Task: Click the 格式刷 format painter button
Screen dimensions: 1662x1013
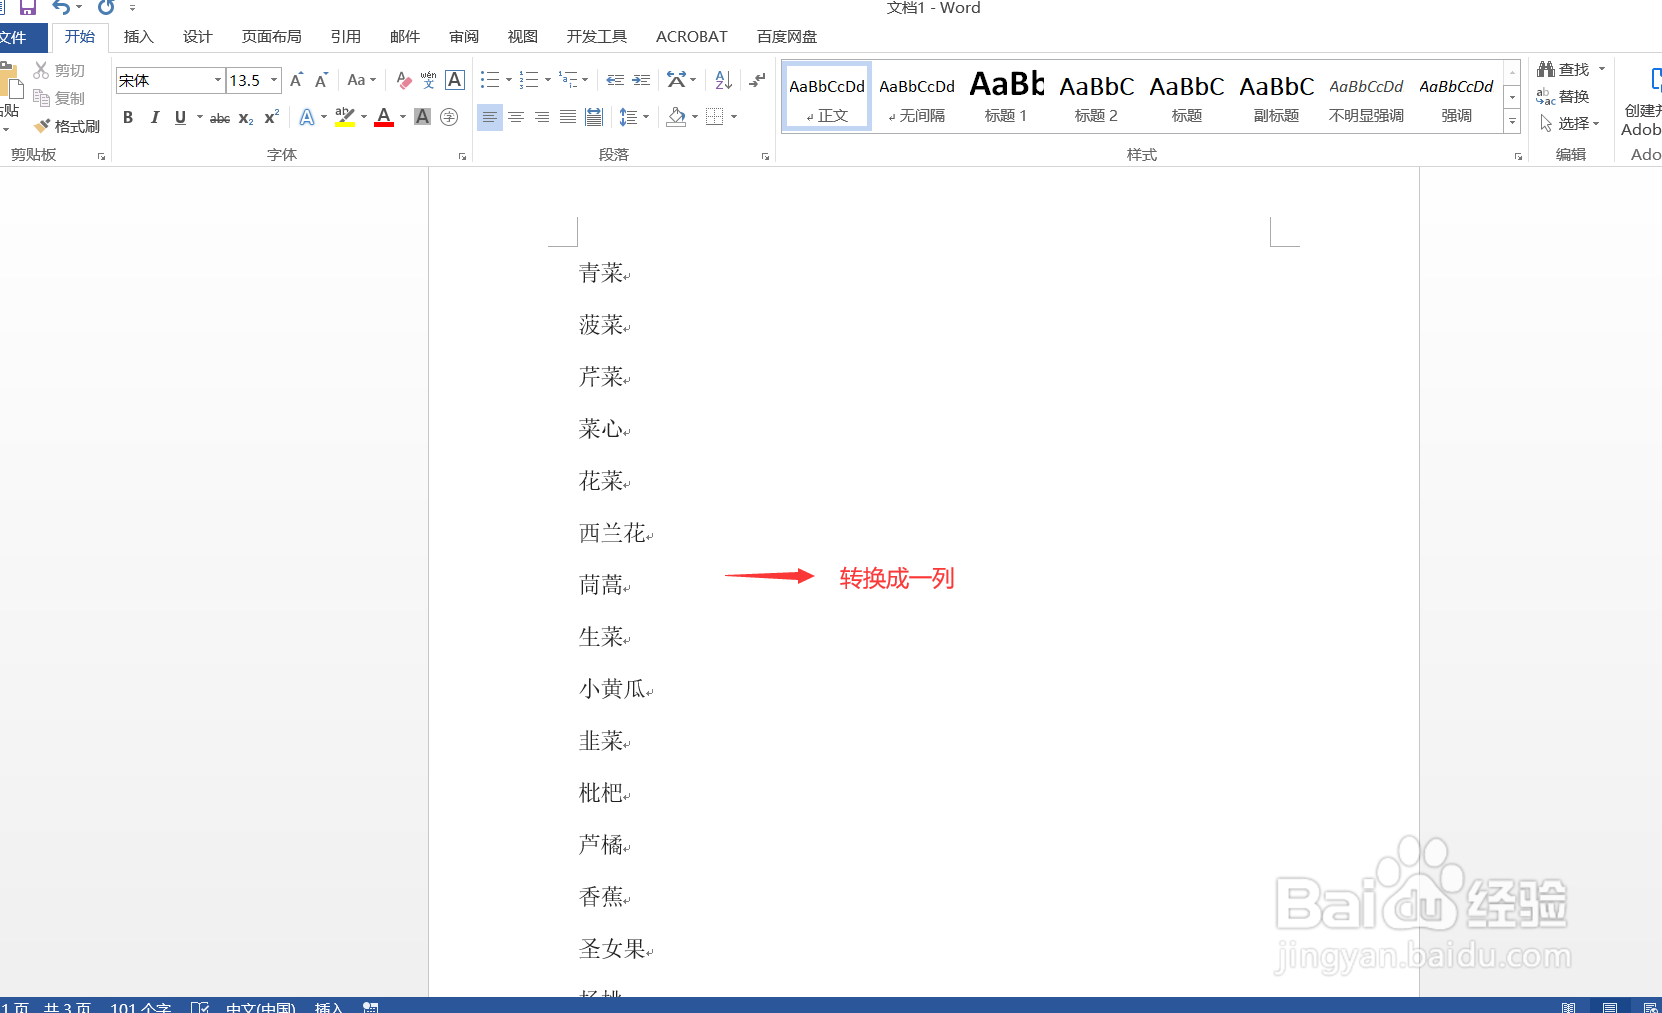Action: pos(66,125)
